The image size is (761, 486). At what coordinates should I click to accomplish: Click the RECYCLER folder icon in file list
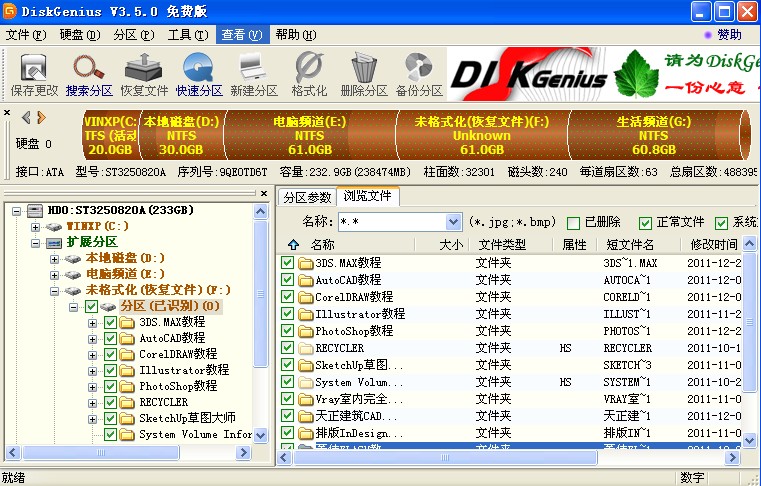coord(306,348)
